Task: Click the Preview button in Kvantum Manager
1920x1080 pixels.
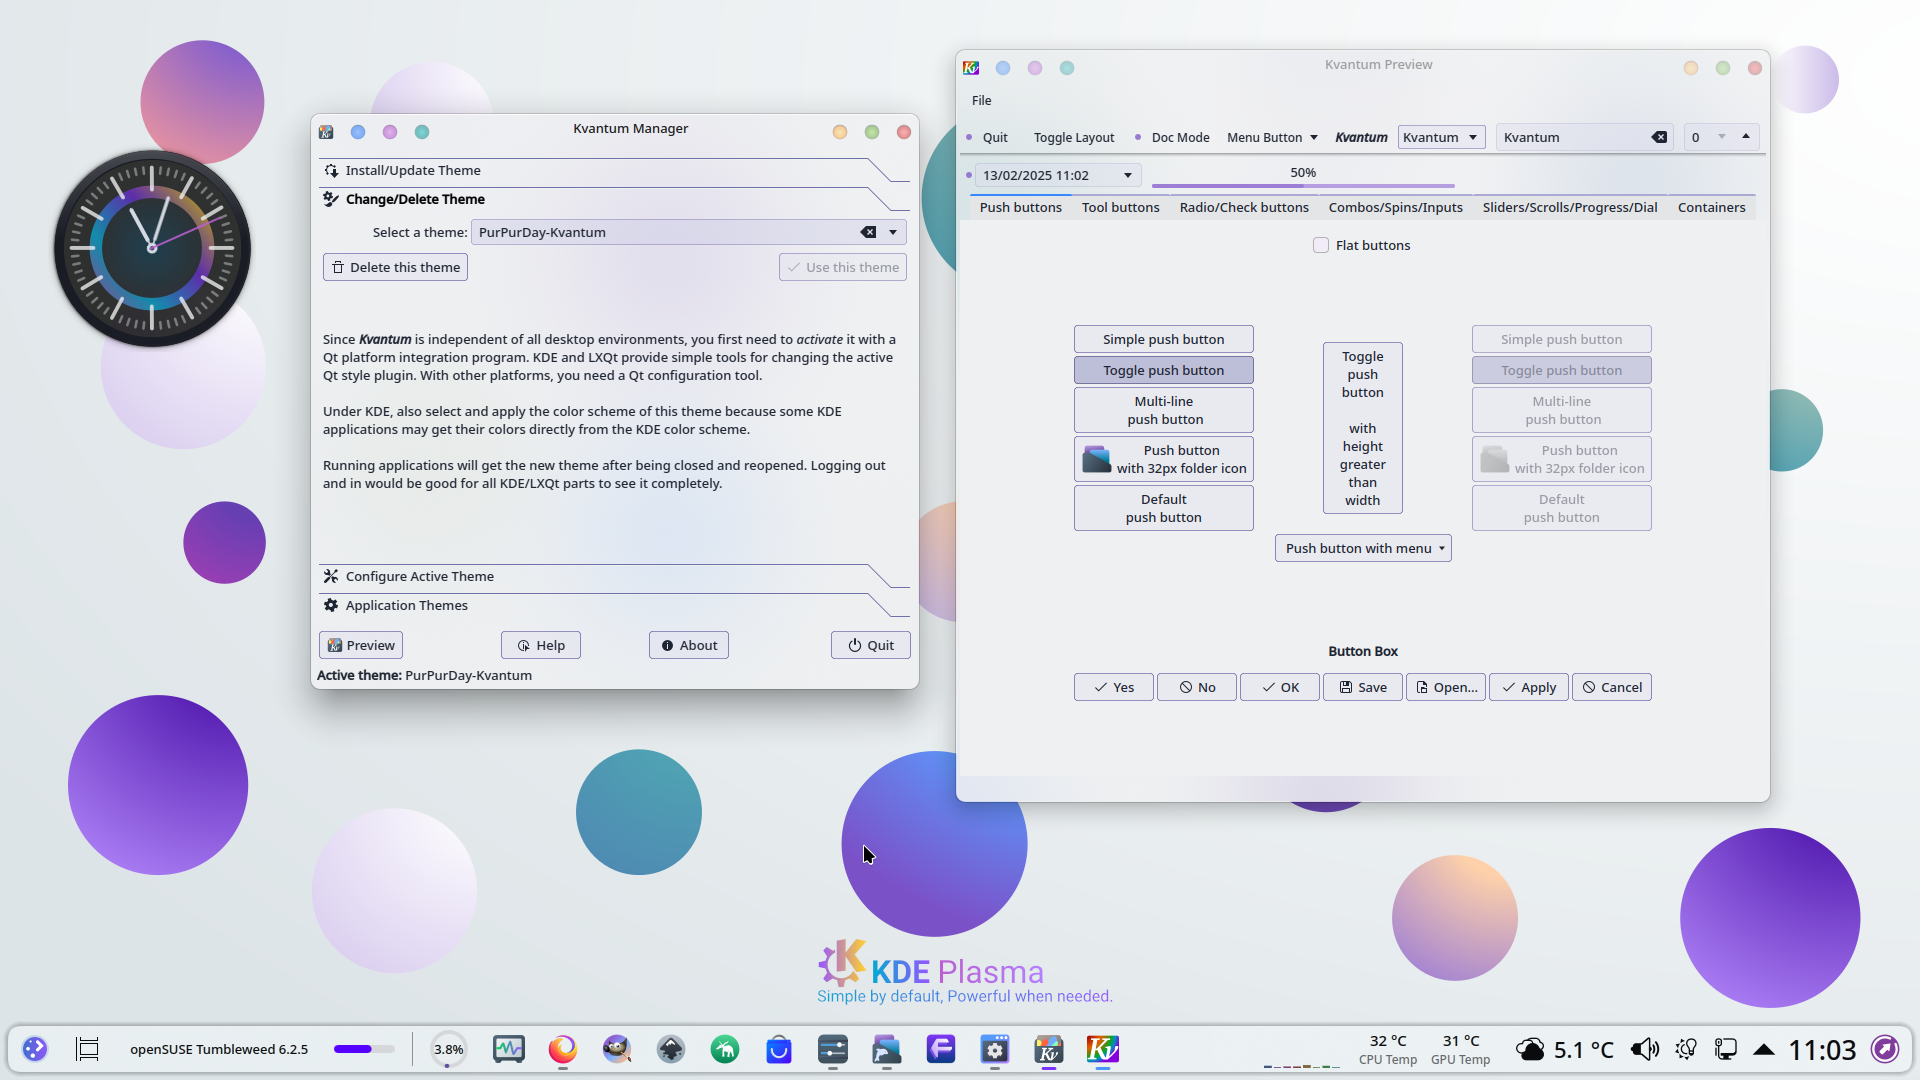Action: tap(361, 645)
